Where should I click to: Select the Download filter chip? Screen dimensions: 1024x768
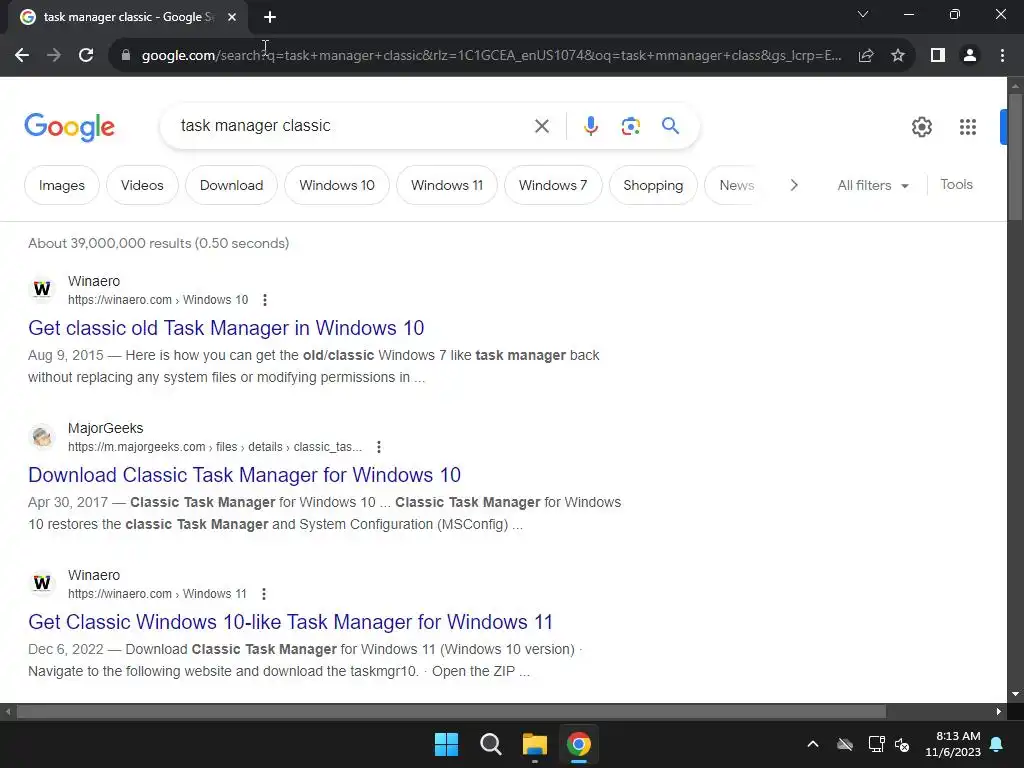[231, 185]
